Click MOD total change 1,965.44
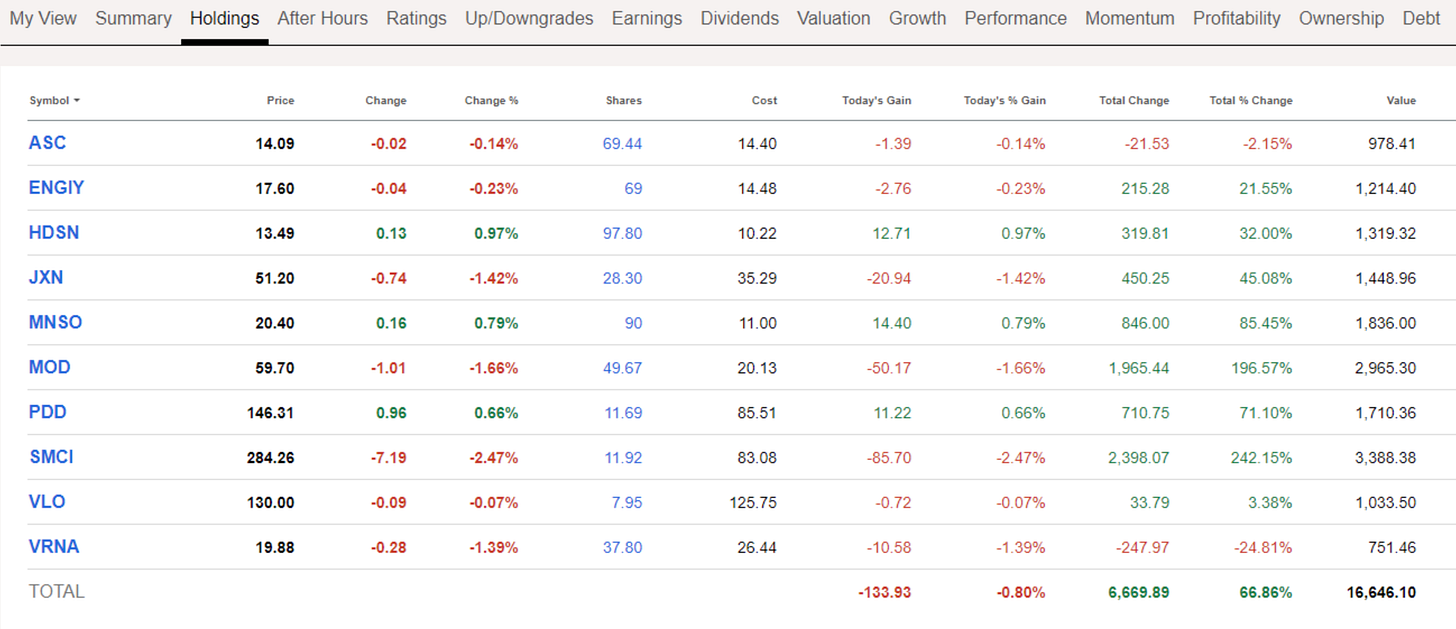The width and height of the screenshot is (1456, 629). (x=1138, y=368)
